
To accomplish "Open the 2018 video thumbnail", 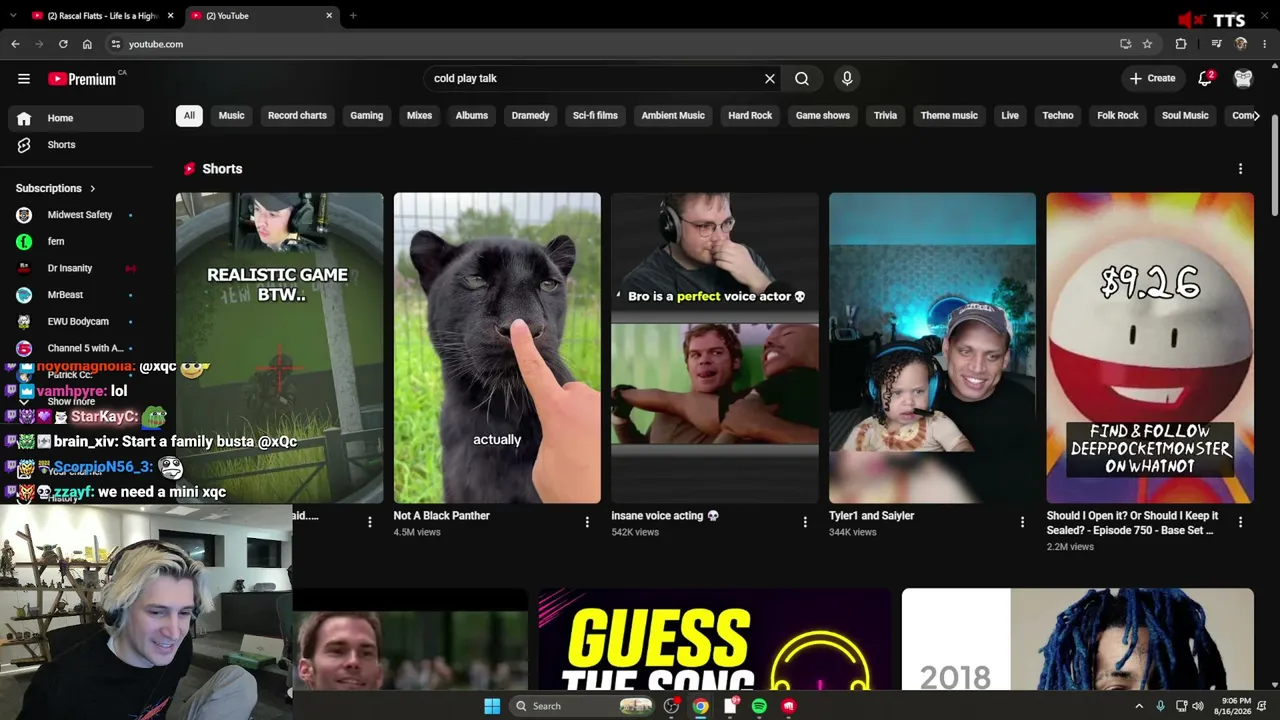I will pyautogui.click(x=1077, y=640).
